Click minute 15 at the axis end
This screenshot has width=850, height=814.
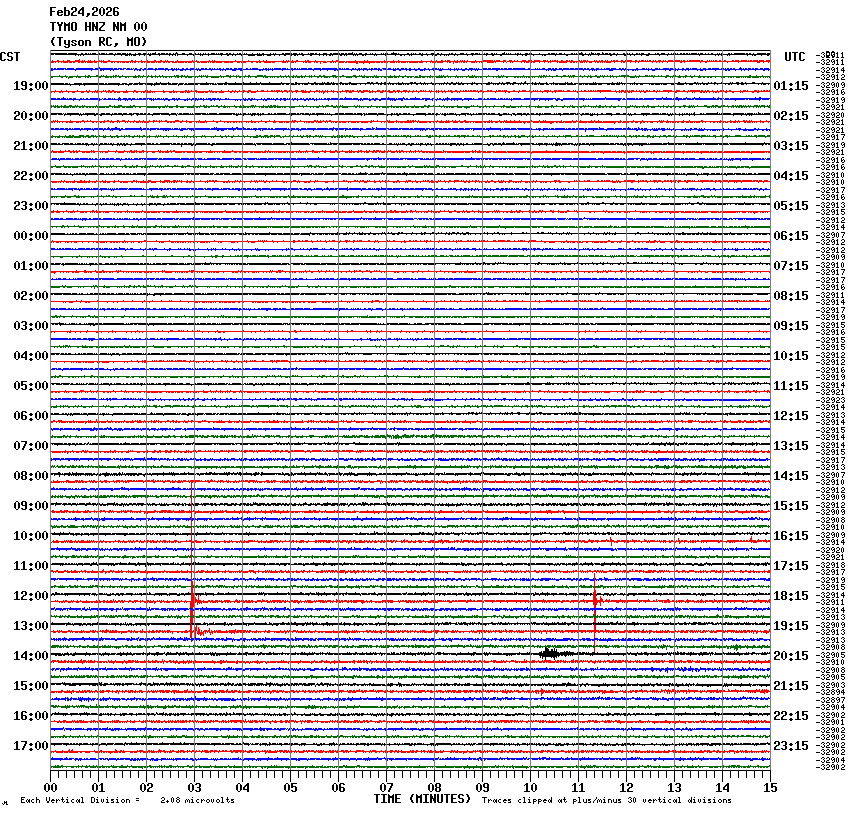[769, 789]
